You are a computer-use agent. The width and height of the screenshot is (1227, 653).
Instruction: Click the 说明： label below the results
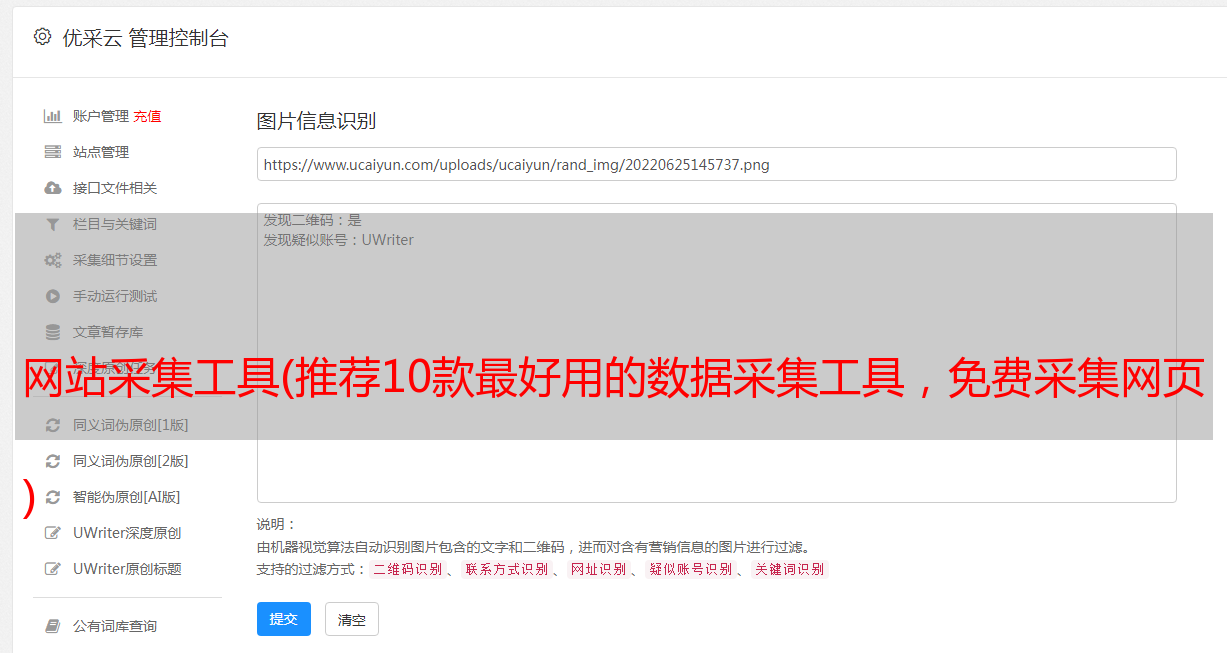(x=277, y=525)
